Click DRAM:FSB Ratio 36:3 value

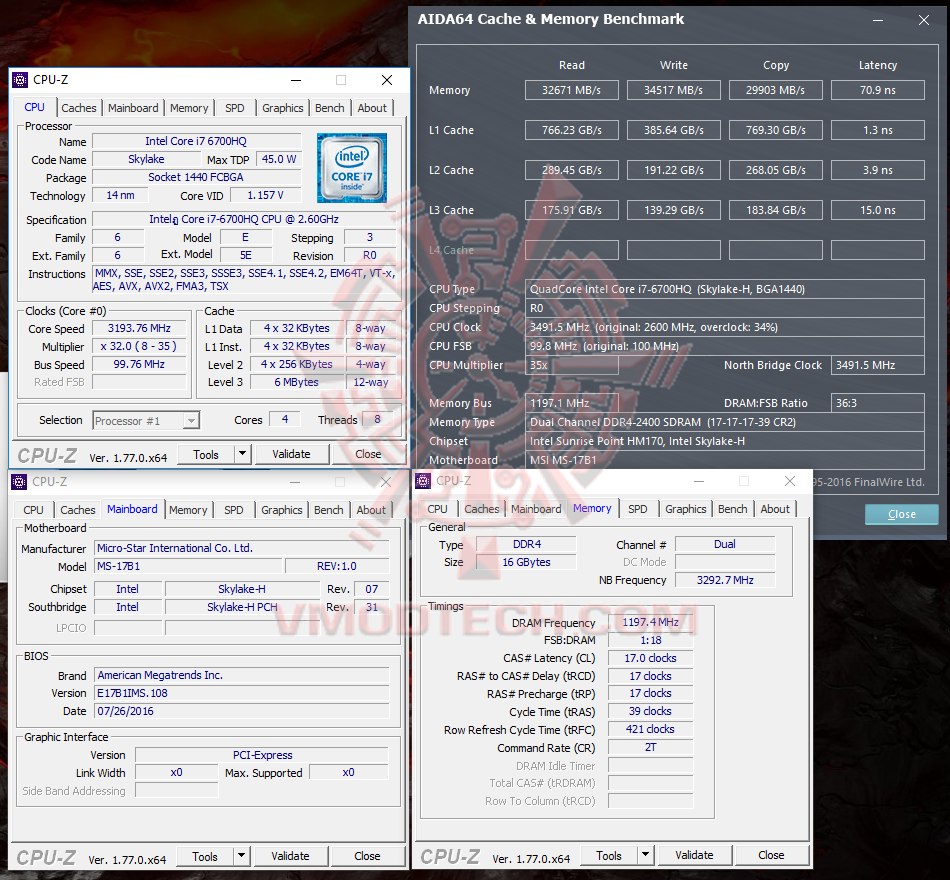[877, 403]
